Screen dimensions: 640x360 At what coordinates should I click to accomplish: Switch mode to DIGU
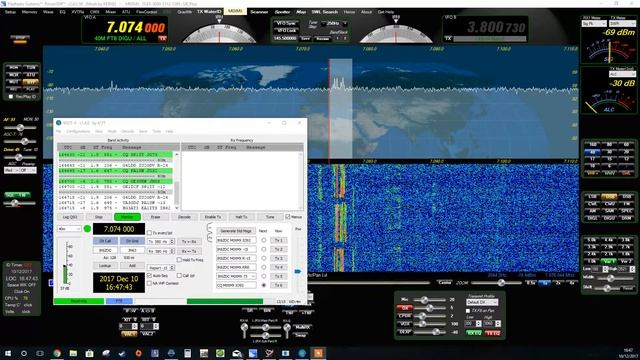pyautogui.click(x=609, y=218)
